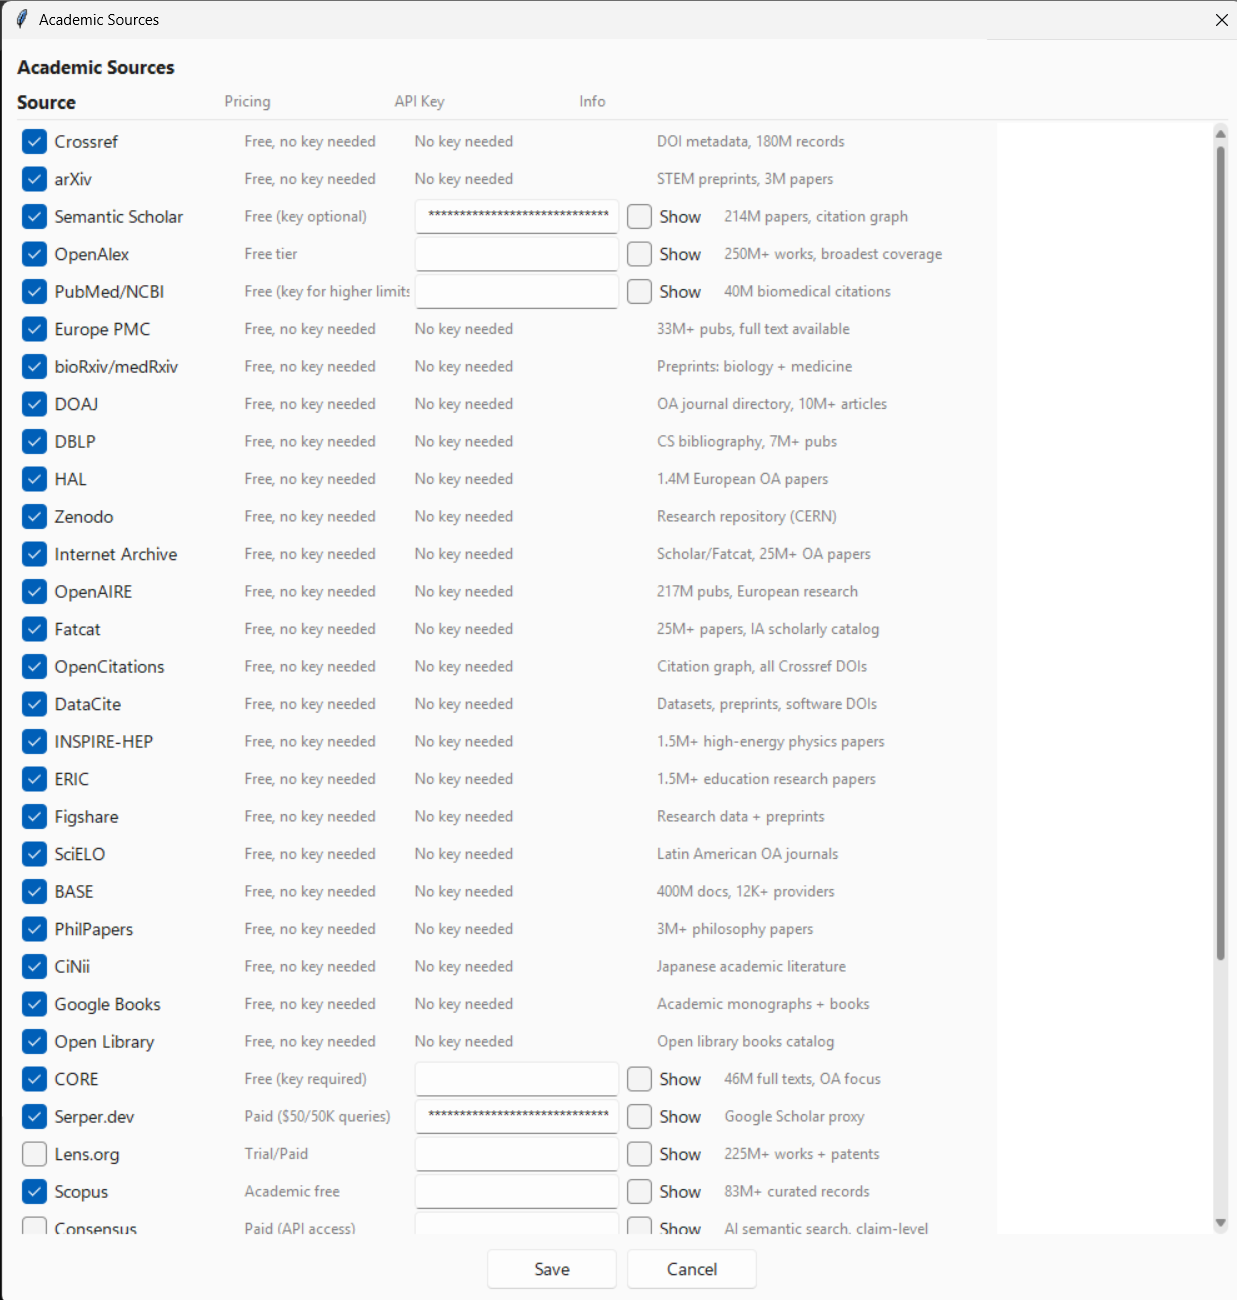The image size is (1237, 1300).
Task: Disable the OpenCitations source
Action: pyautogui.click(x=34, y=667)
